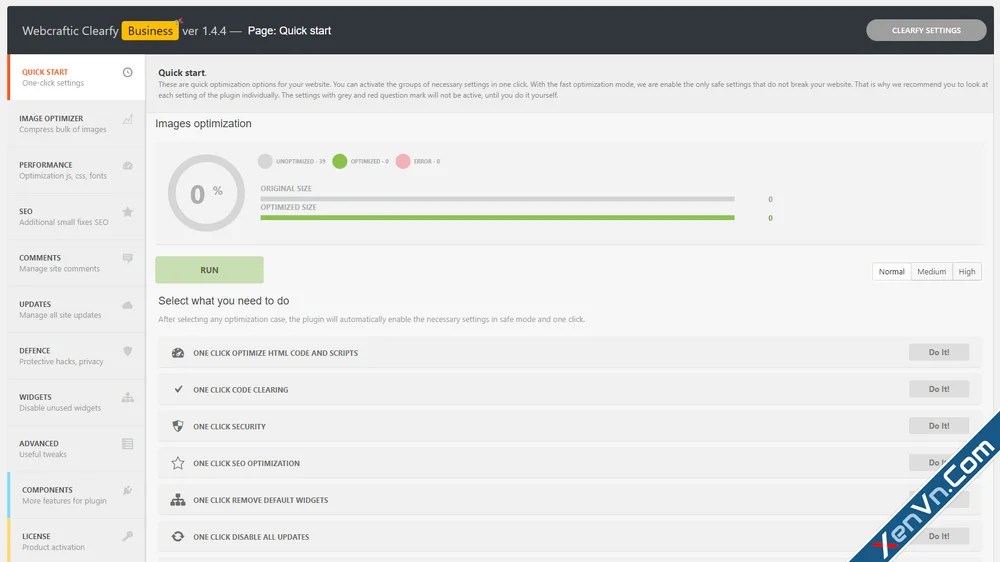1000x562 pixels.
Task: Open the License activation section
Action: 77,541
